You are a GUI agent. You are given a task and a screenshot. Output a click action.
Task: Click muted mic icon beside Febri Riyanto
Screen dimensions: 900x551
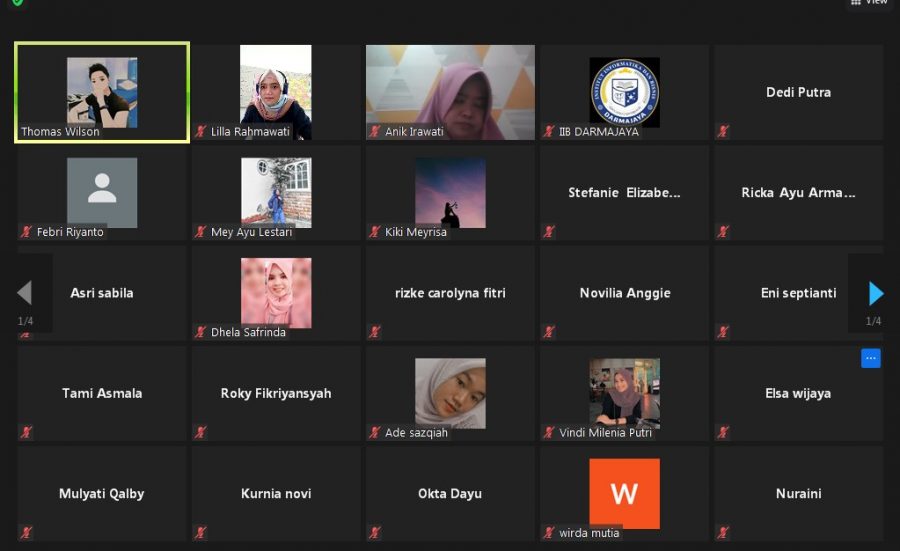click(x=26, y=232)
